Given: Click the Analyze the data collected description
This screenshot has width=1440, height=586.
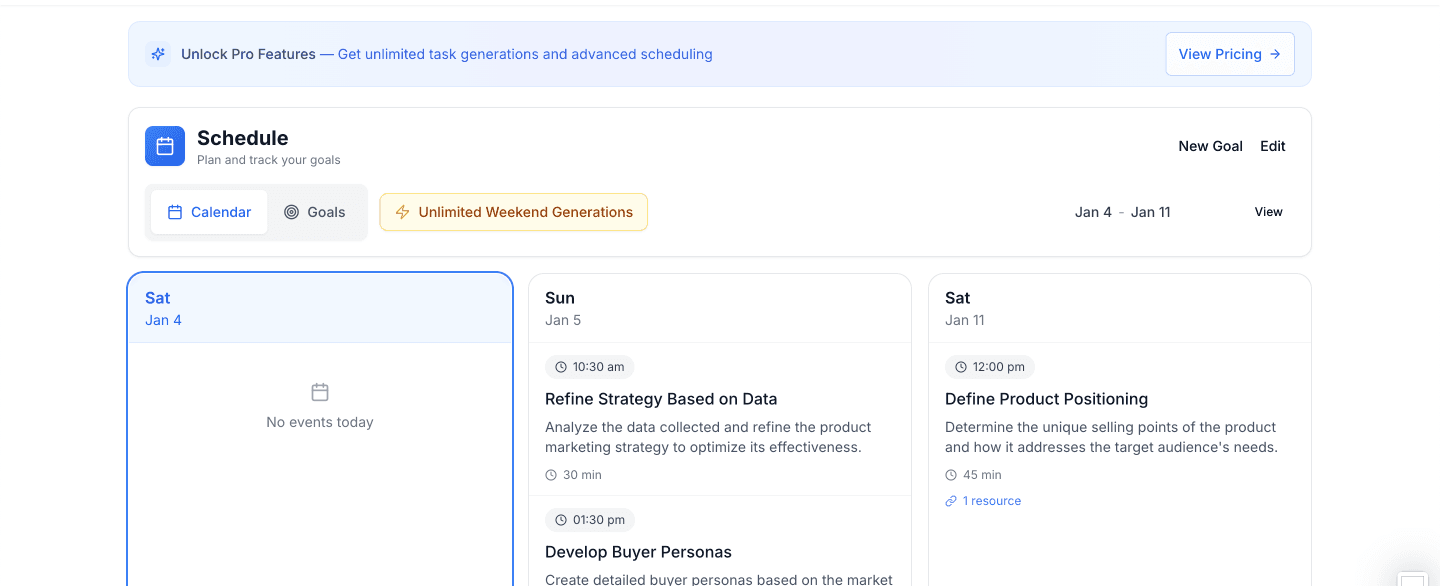Looking at the screenshot, I should pos(708,437).
